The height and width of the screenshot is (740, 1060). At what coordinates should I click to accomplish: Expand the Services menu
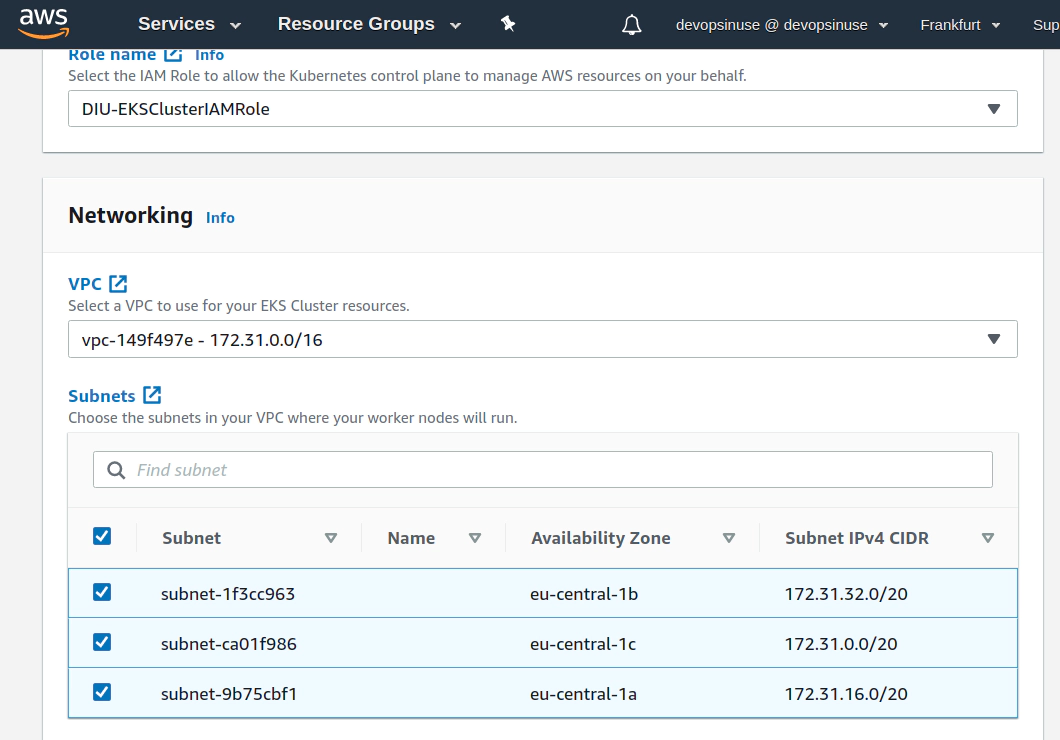click(x=189, y=24)
